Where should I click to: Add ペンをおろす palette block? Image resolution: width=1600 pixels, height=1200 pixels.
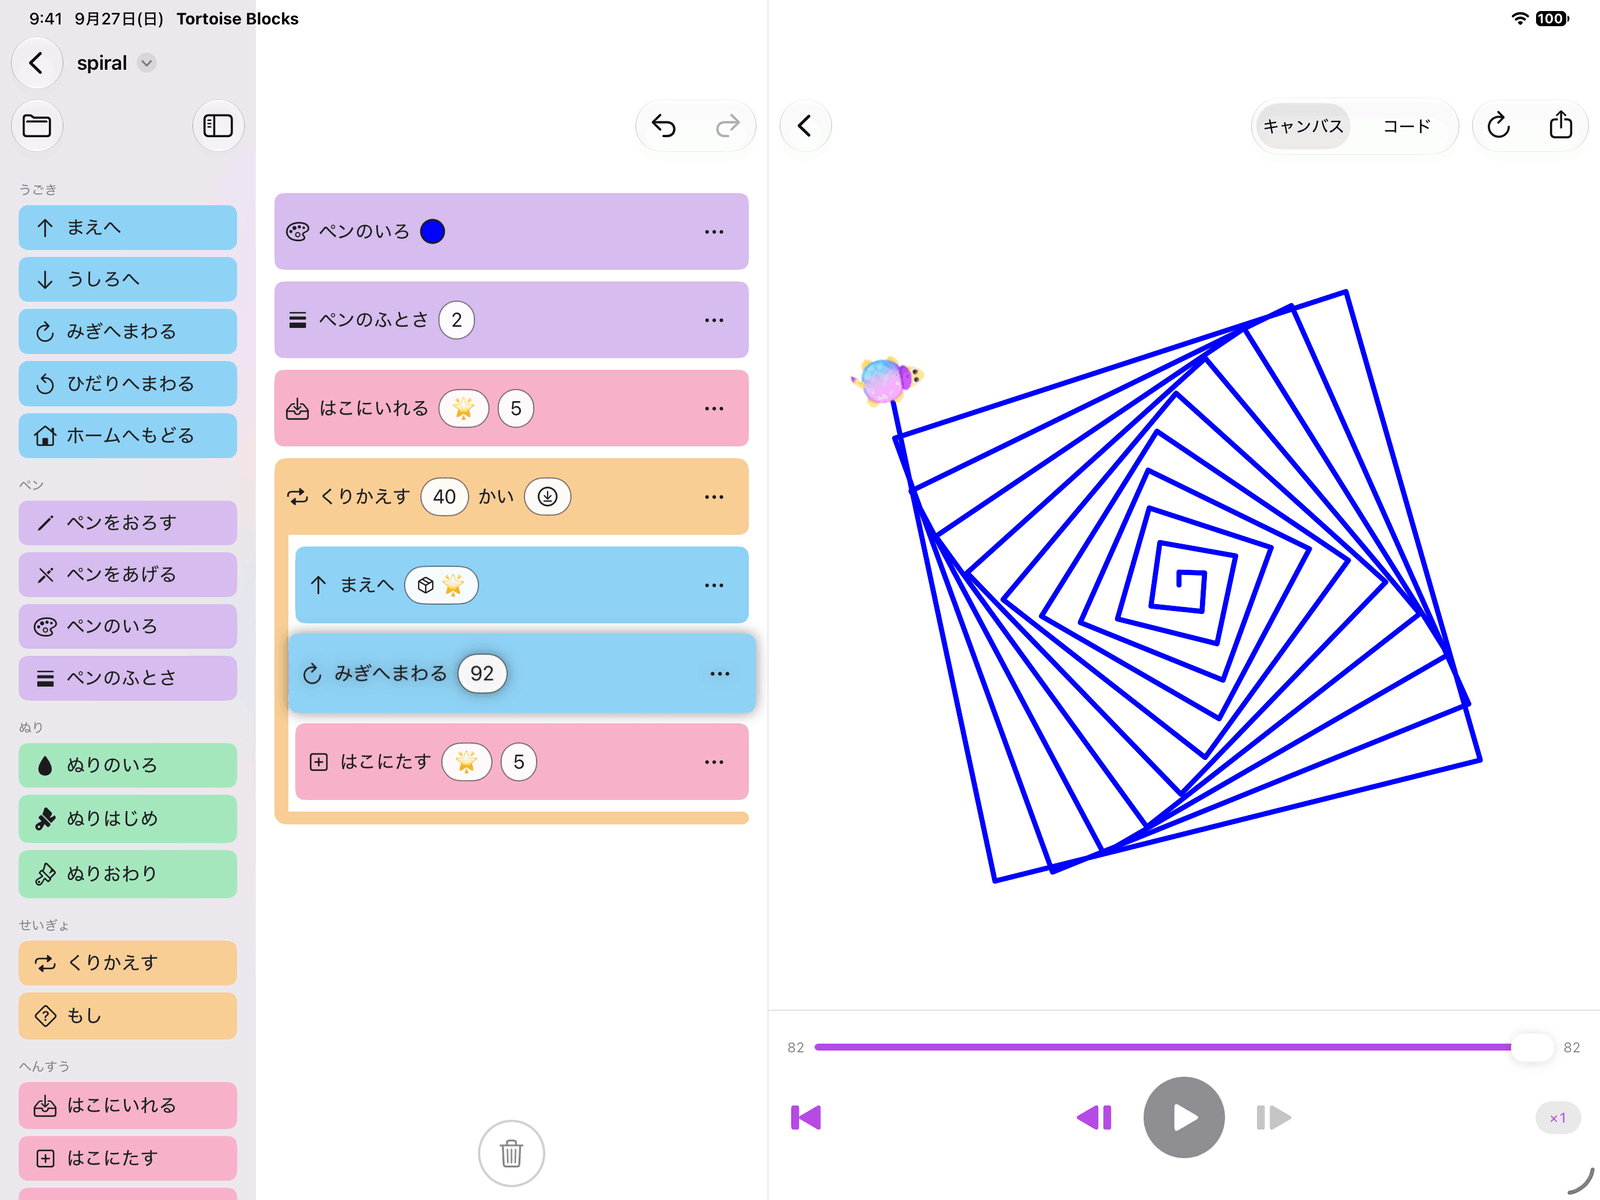pos(128,523)
